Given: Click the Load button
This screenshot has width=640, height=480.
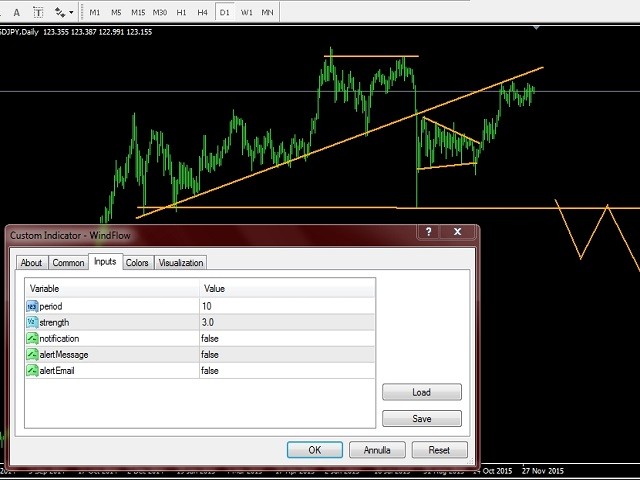Looking at the screenshot, I should 422,392.
